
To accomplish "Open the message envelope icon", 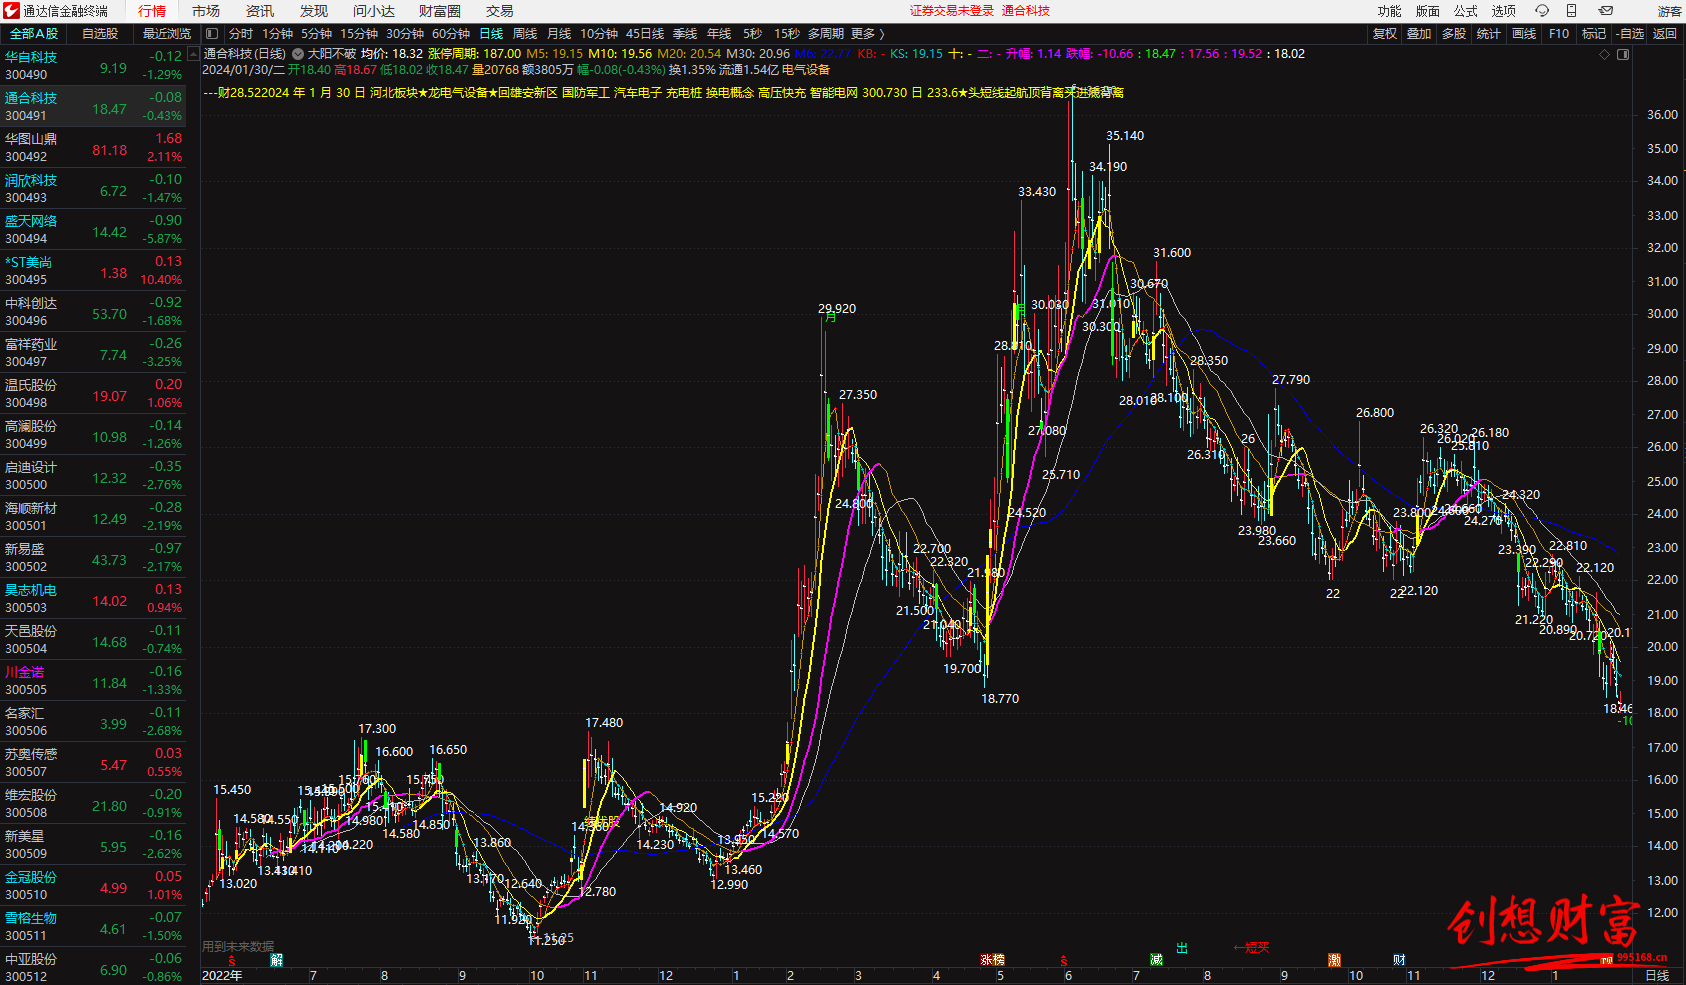I will click(1606, 11).
